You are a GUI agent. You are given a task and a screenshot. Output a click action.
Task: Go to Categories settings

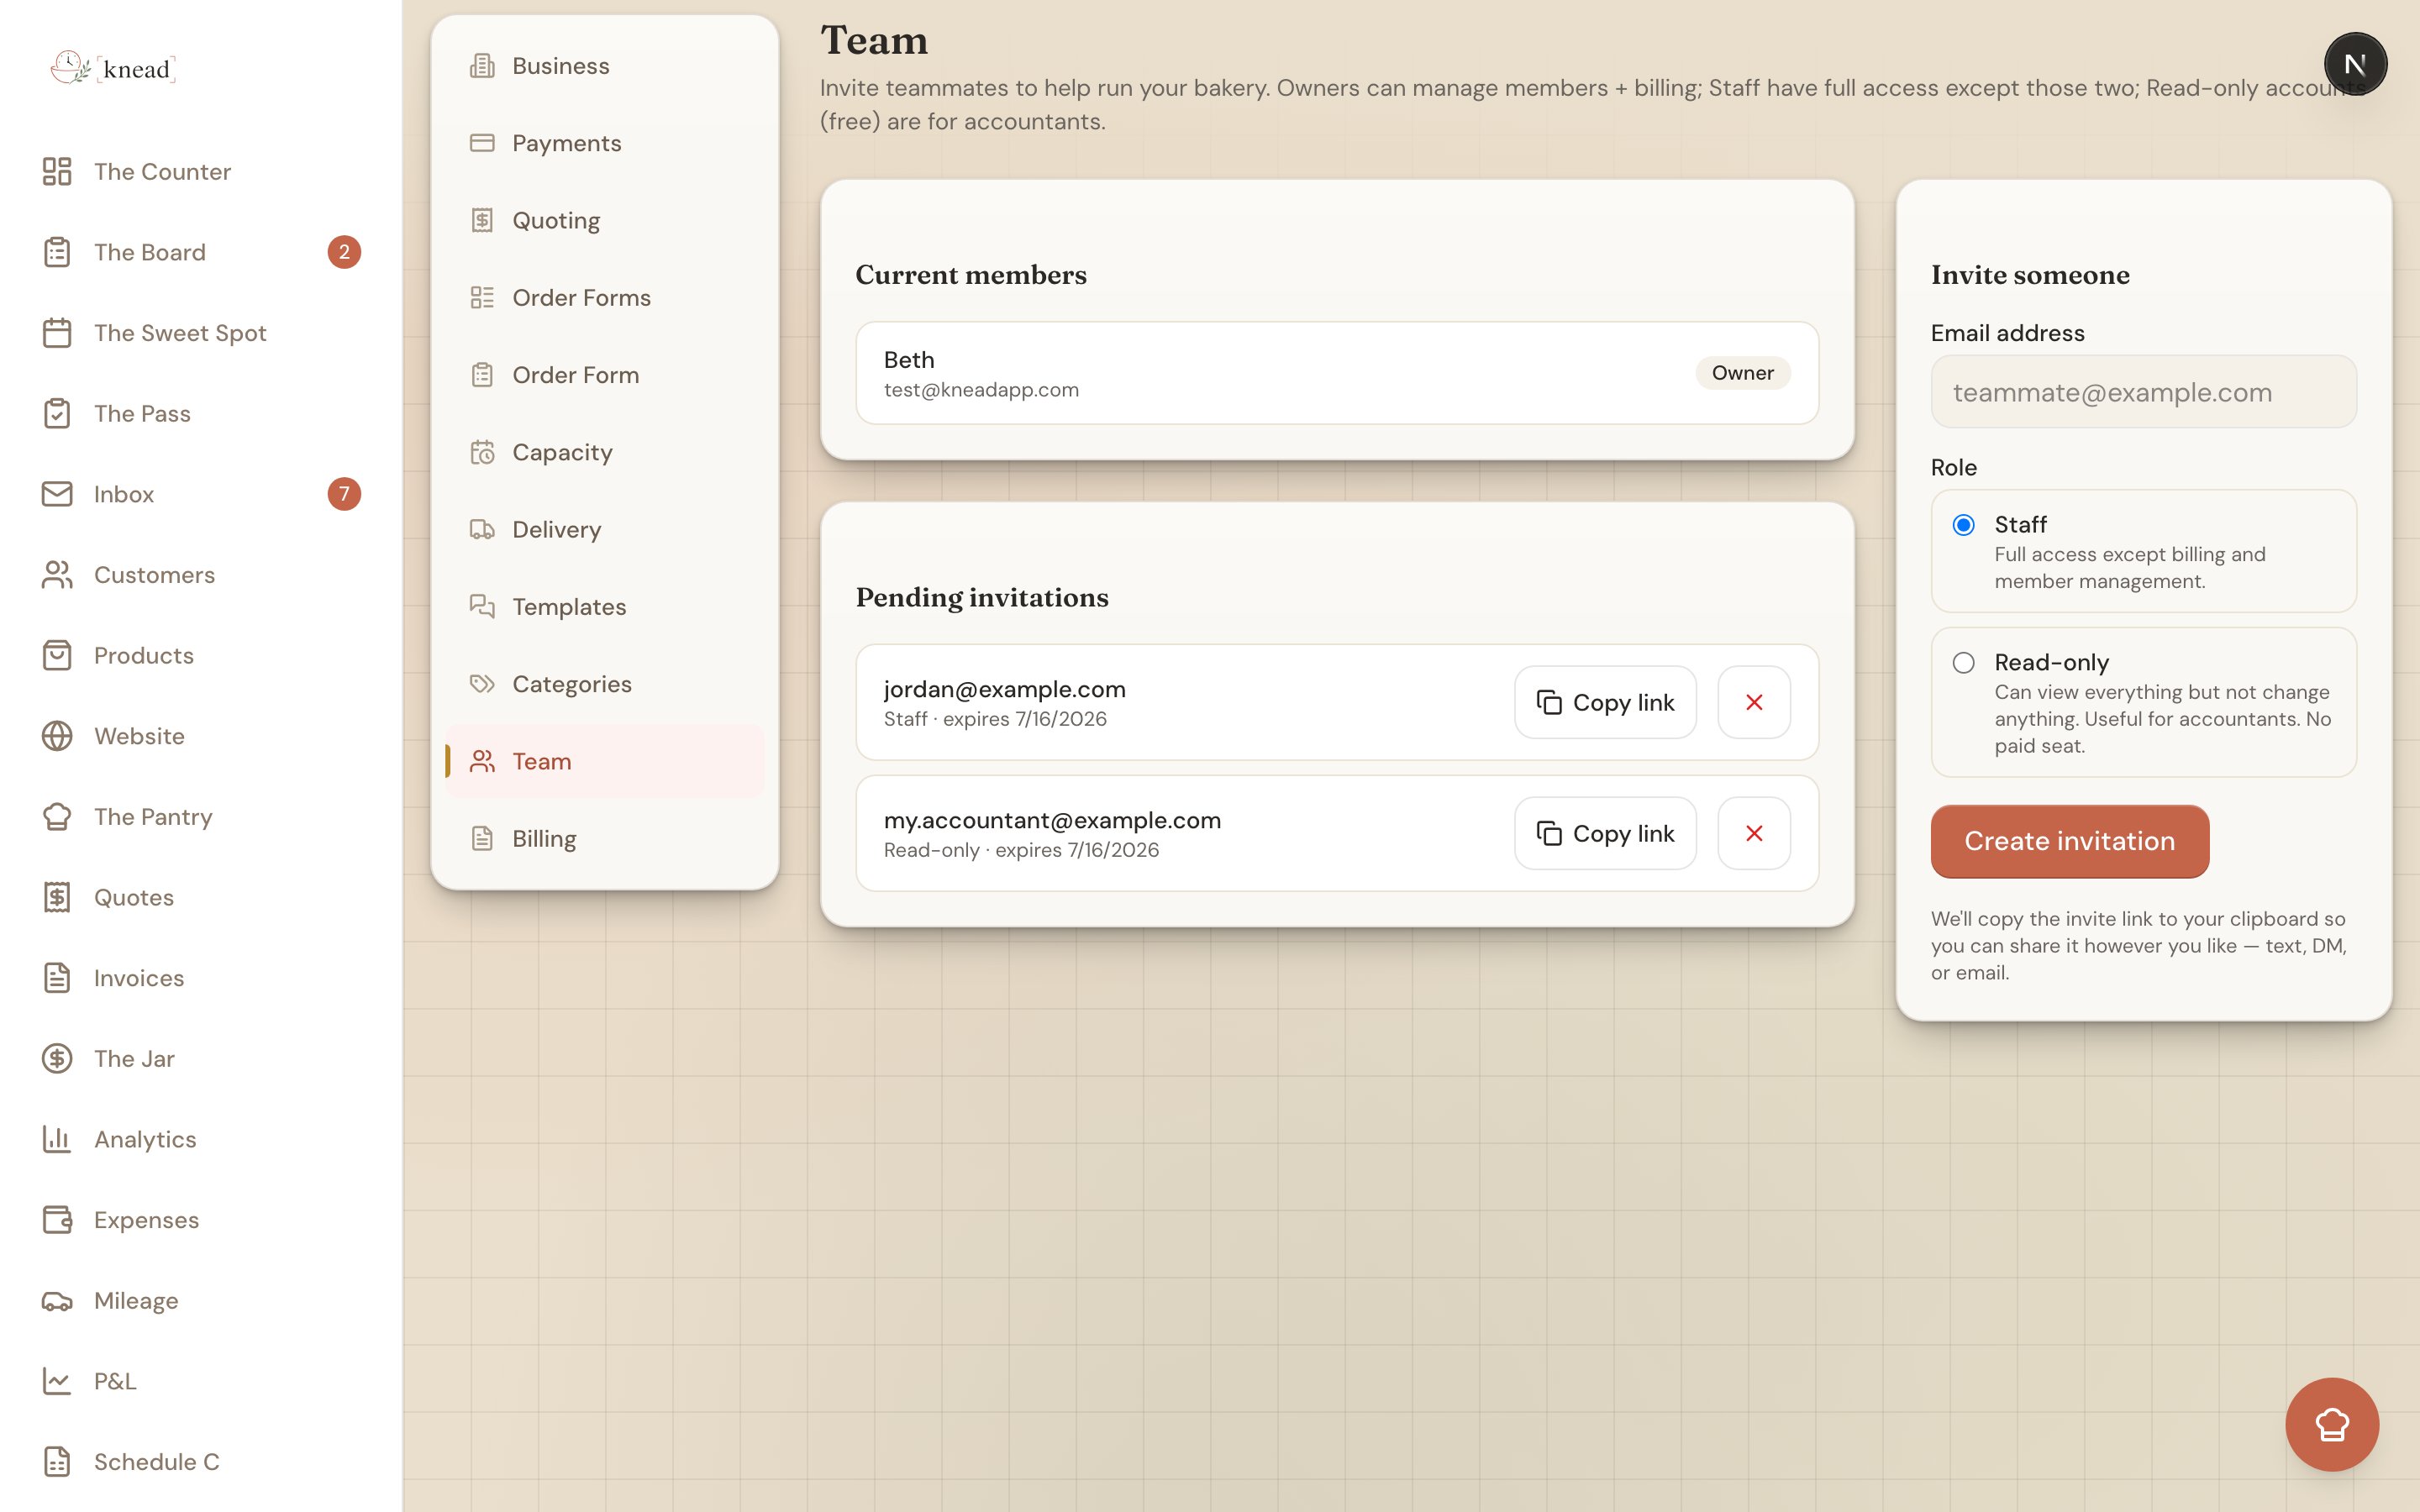point(605,684)
